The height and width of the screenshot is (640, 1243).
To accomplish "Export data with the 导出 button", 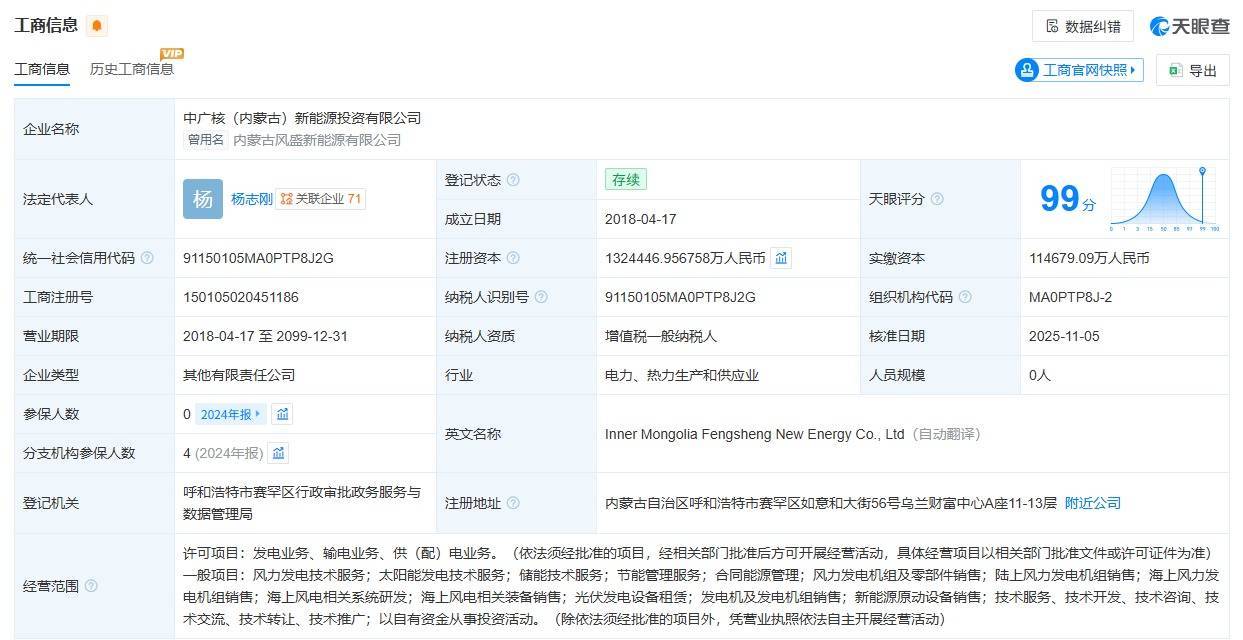I will point(1191,70).
